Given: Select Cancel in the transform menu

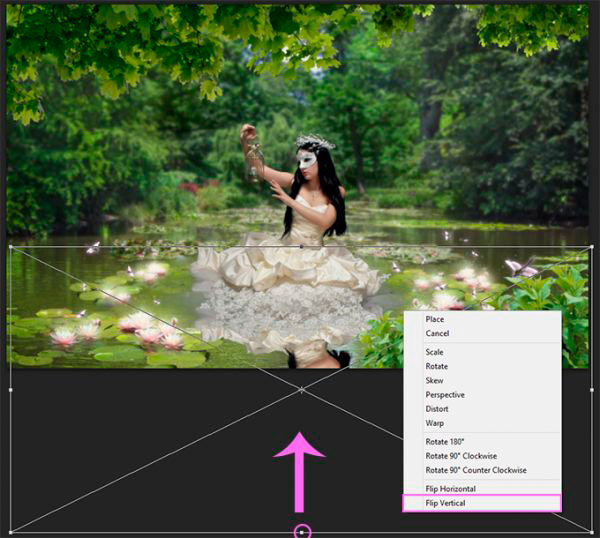Looking at the screenshot, I should coord(482,333).
